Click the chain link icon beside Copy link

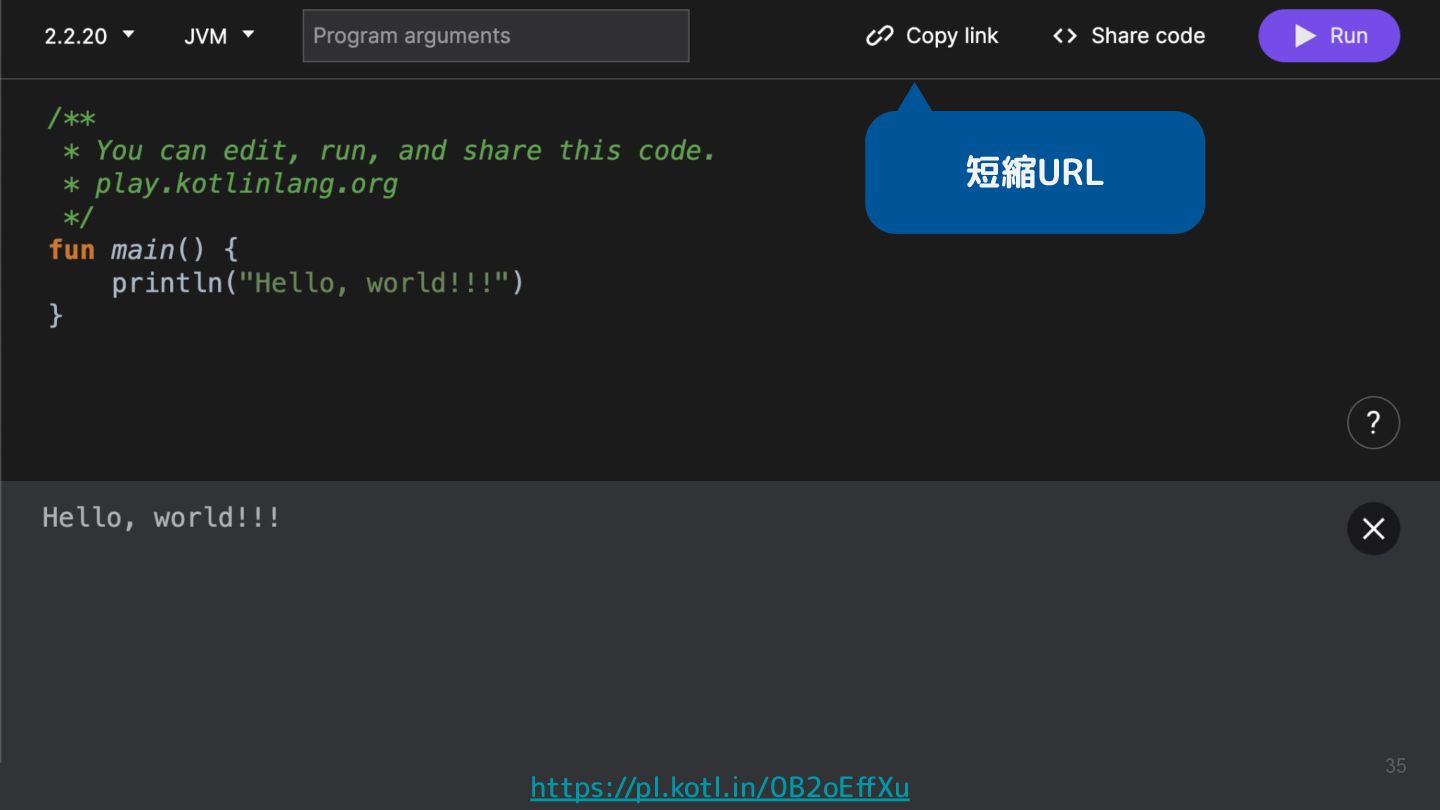[x=879, y=36]
